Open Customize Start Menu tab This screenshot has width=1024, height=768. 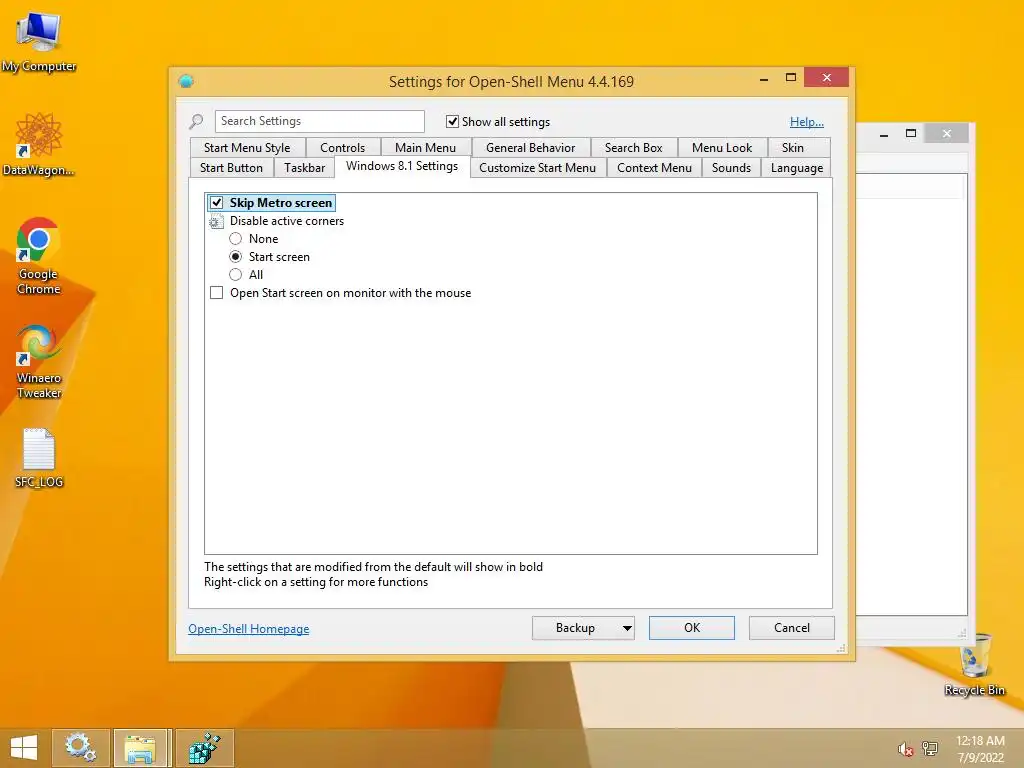(x=537, y=168)
